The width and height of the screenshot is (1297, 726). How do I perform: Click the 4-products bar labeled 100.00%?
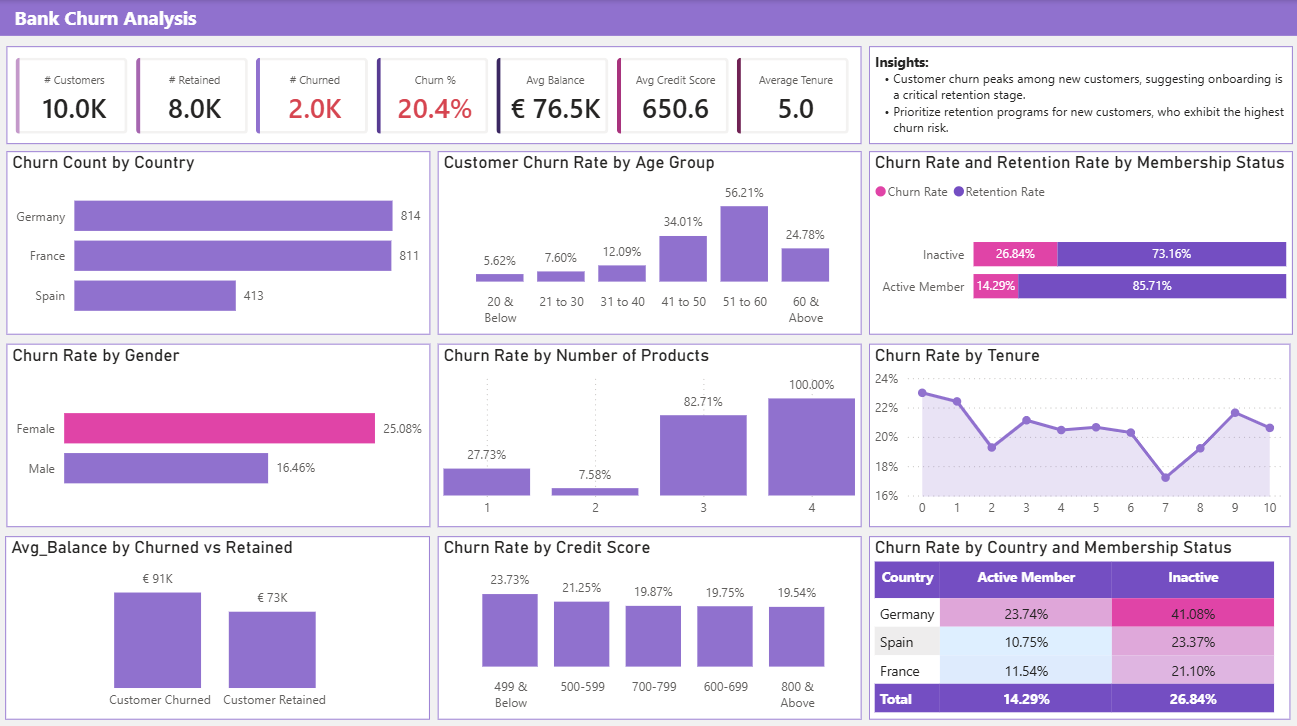coord(811,447)
